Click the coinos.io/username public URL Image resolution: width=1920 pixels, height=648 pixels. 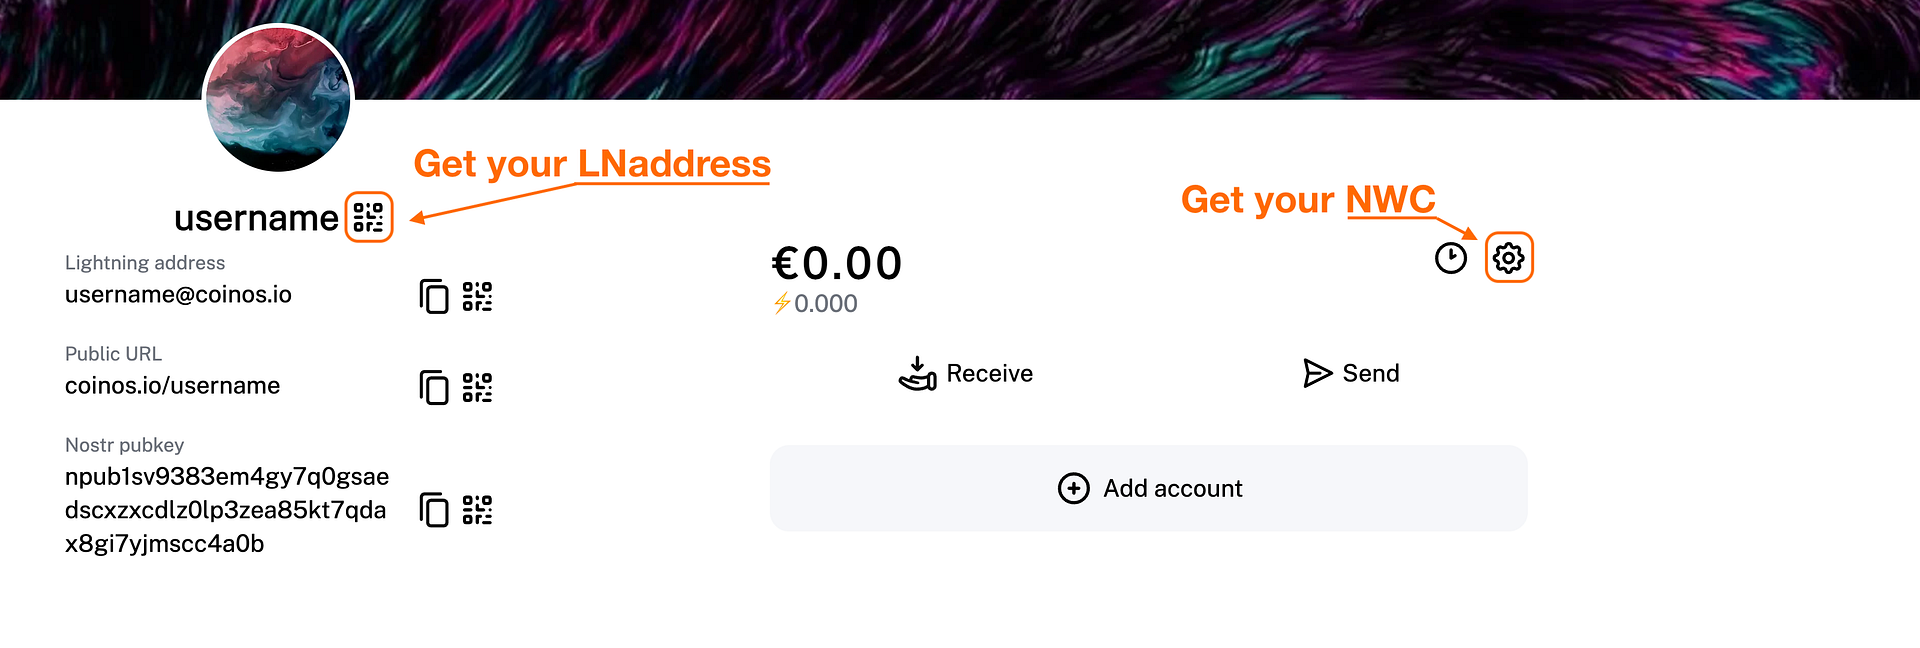[x=172, y=386]
